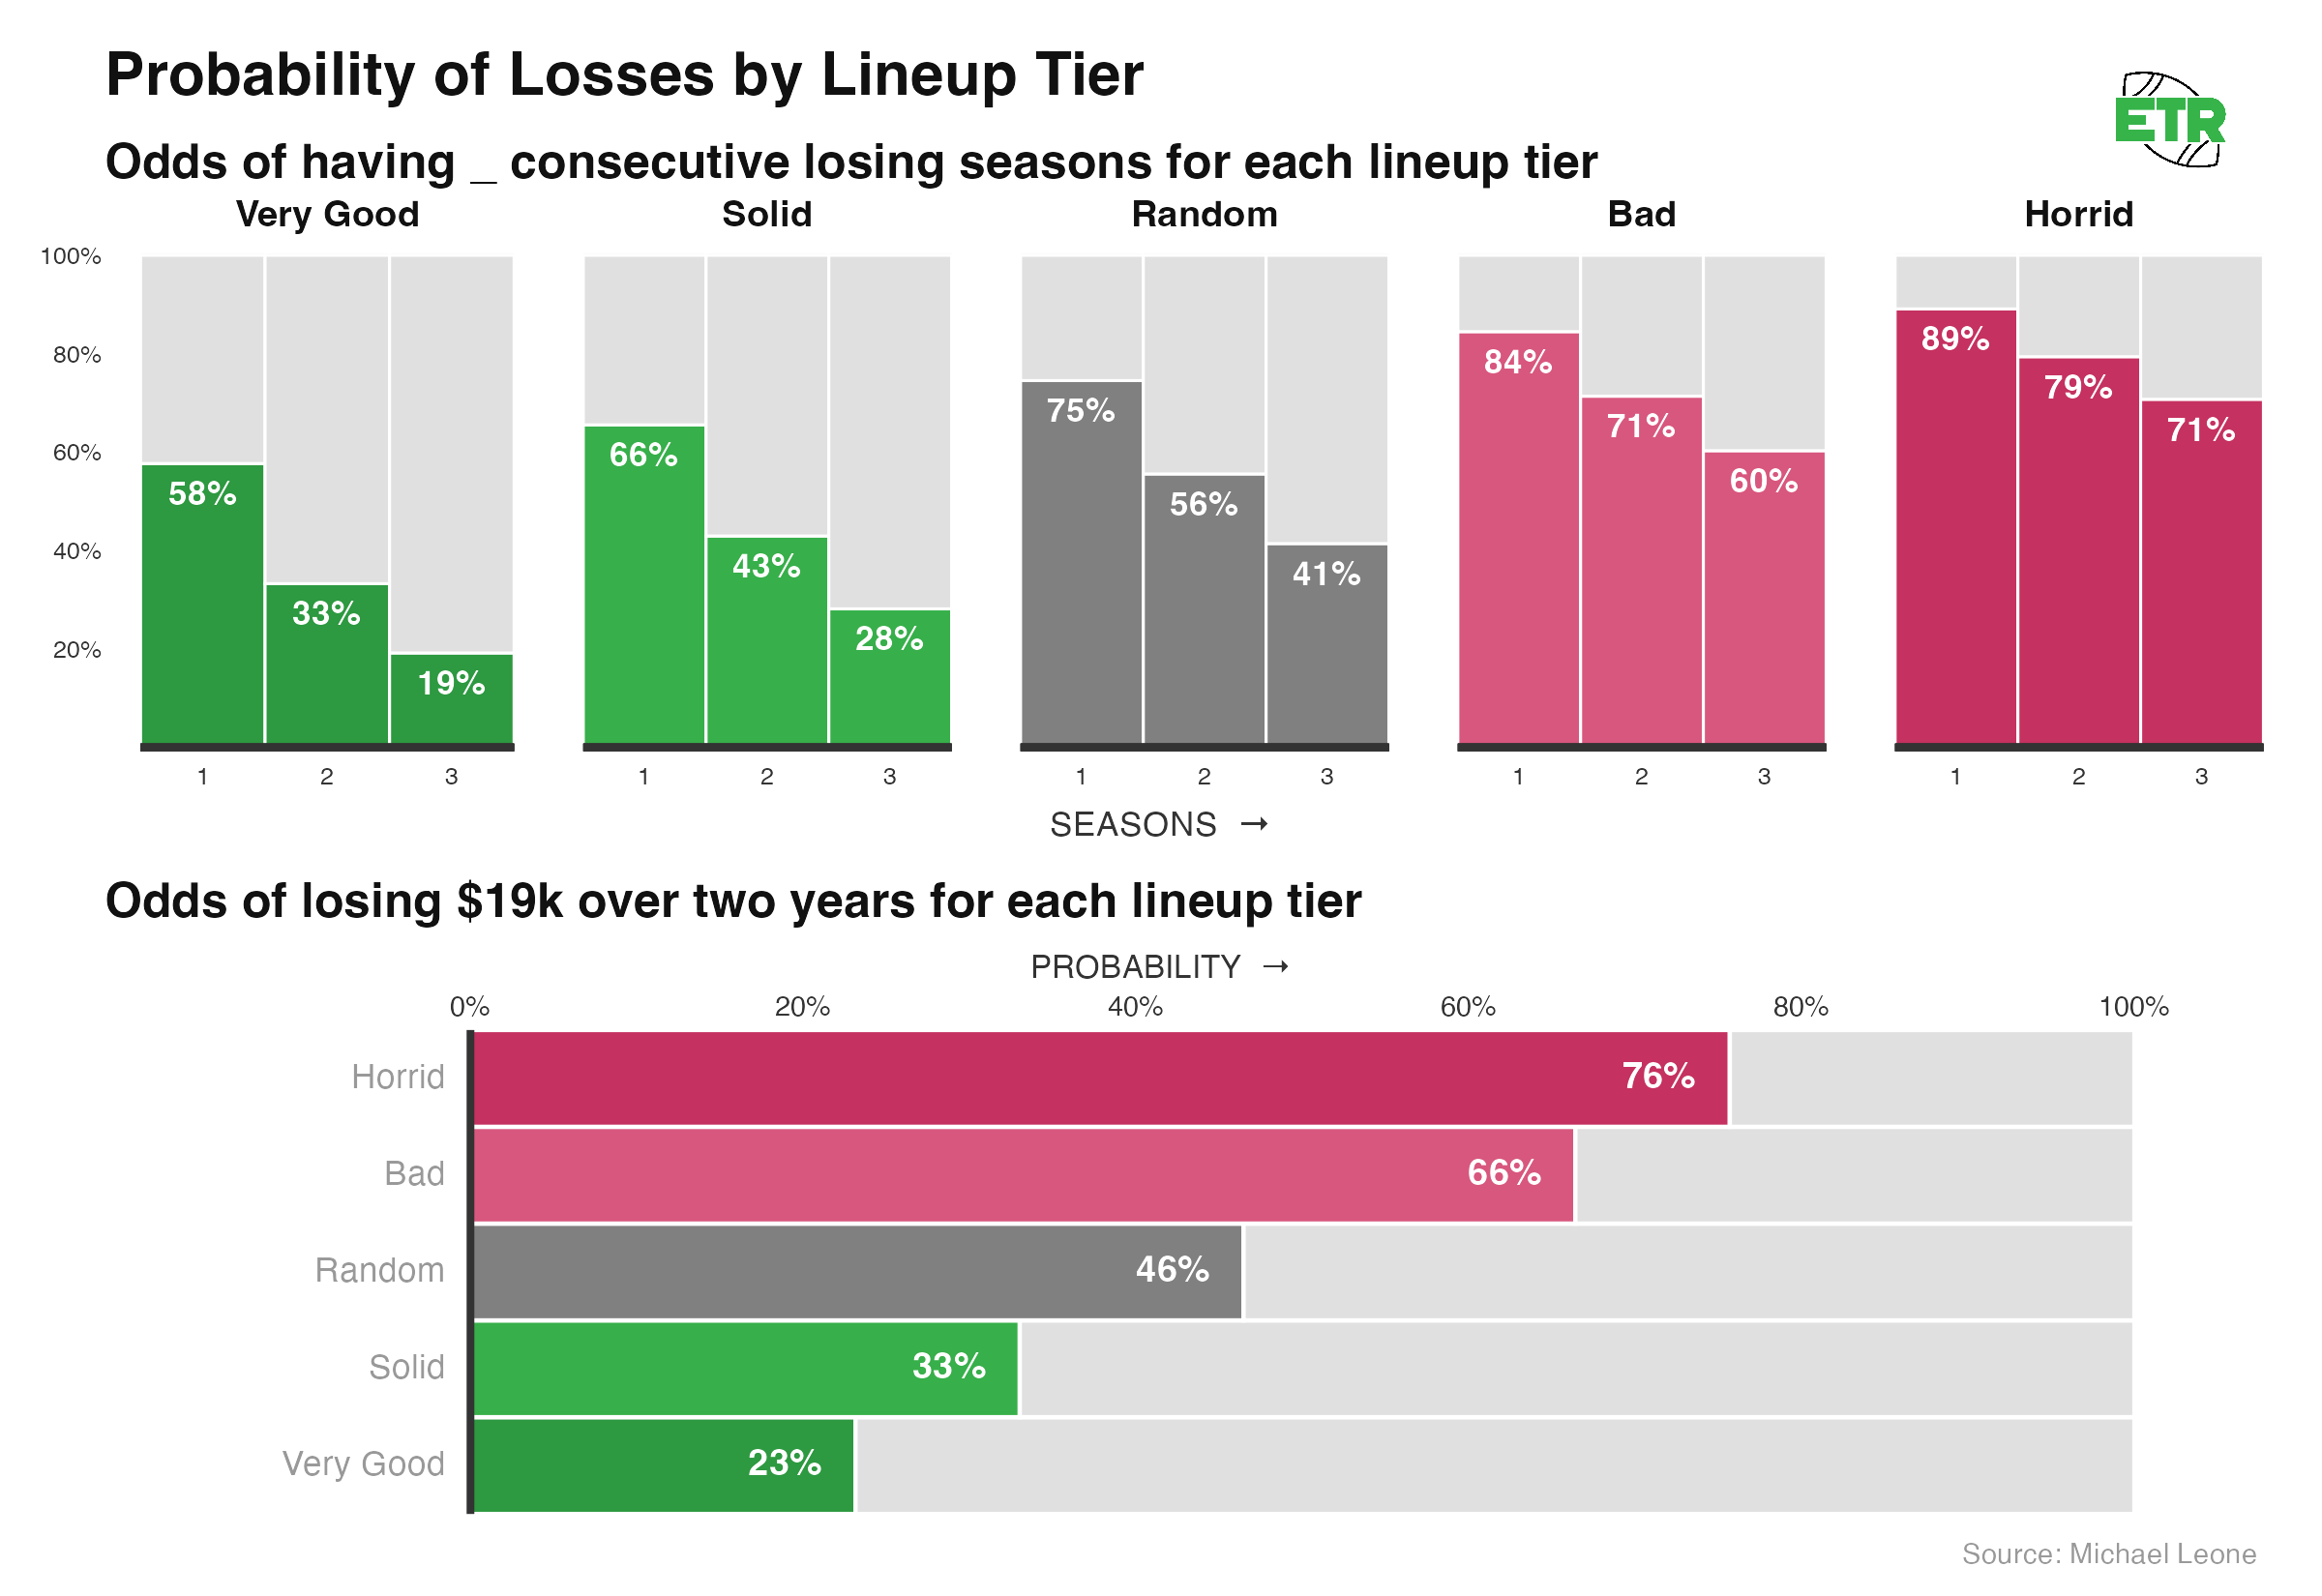Click the Horrid 76% horizontal bar

coord(1100,1078)
